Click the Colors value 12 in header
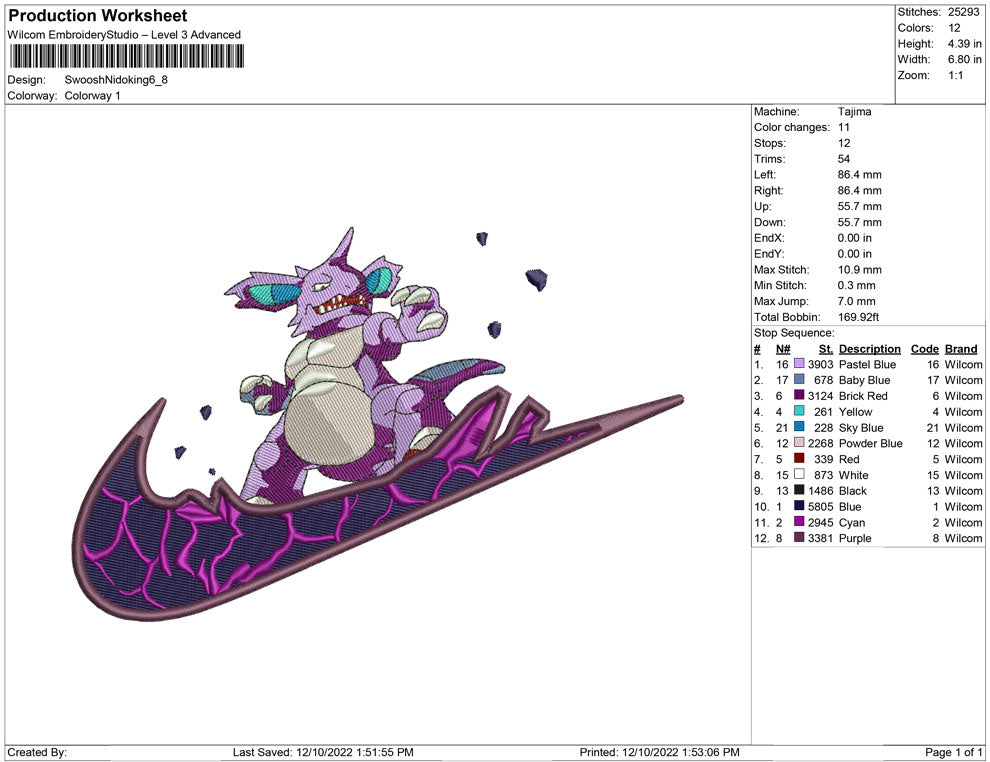 coord(954,28)
